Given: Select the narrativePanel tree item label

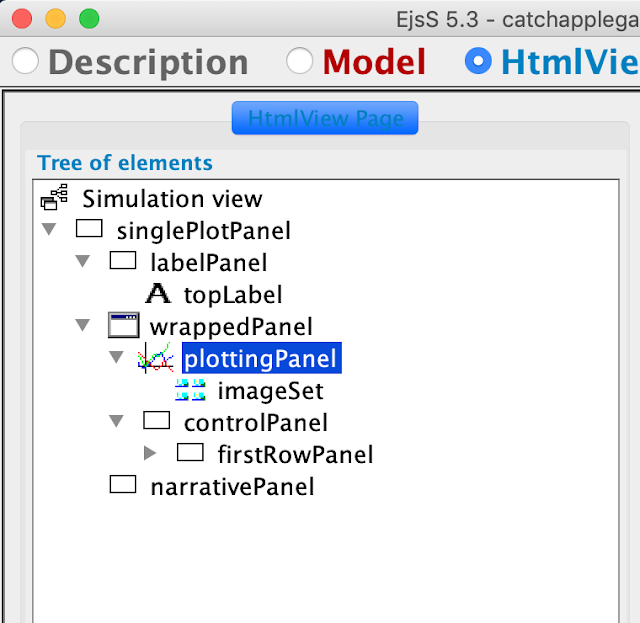Looking at the screenshot, I should (x=232, y=487).
